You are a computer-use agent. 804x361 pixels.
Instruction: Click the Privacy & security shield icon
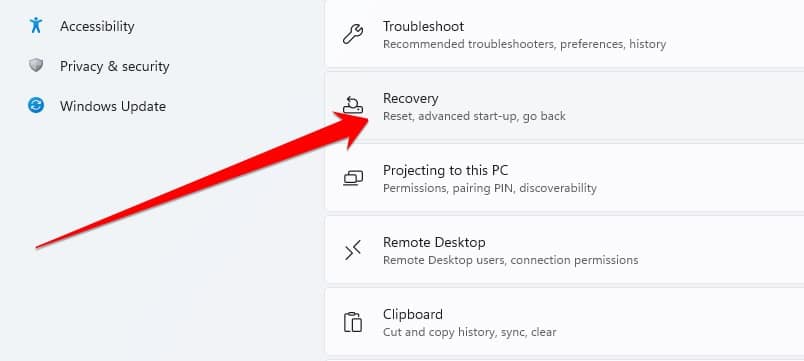[35, 65]
